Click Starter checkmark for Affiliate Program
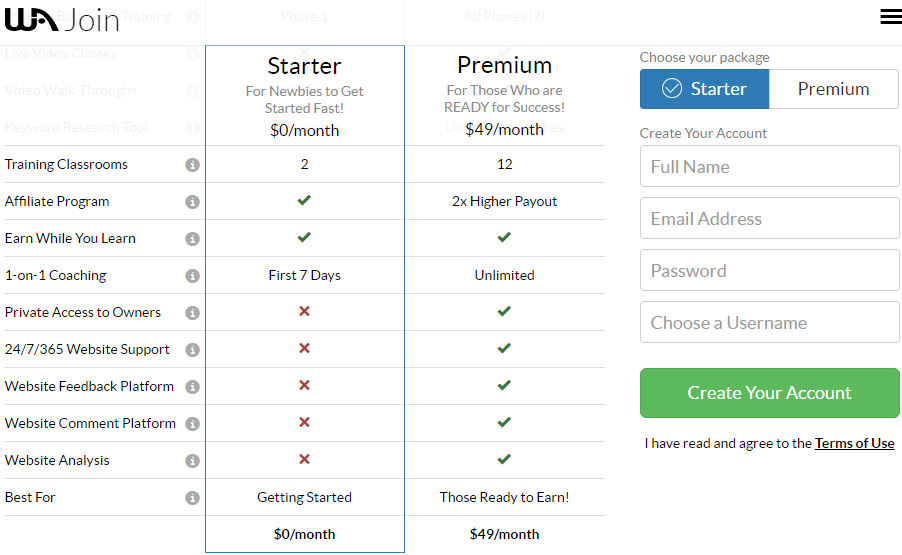This screenshot has width=902, height=555. point(304,200)
